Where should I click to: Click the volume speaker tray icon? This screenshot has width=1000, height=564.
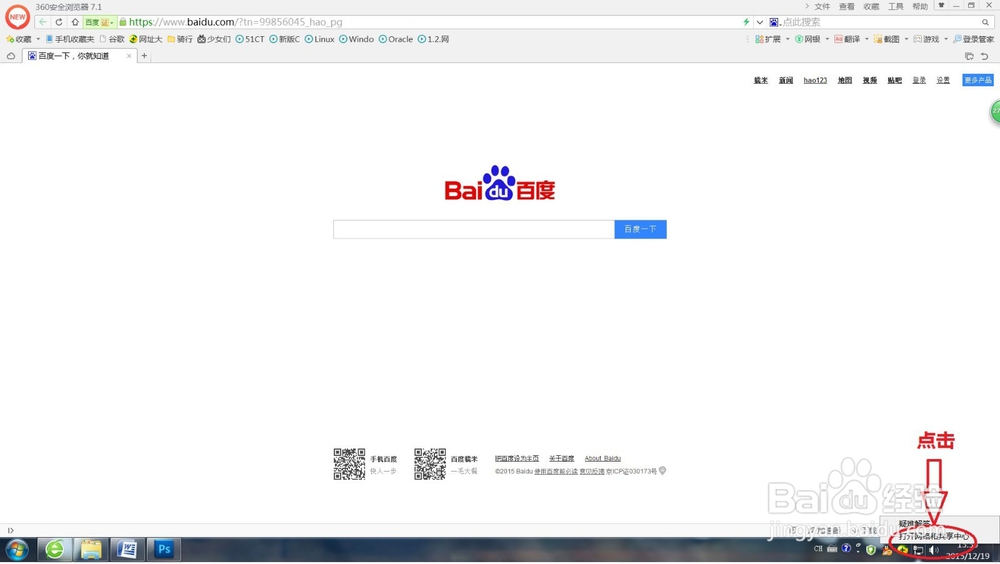(934, 549)
